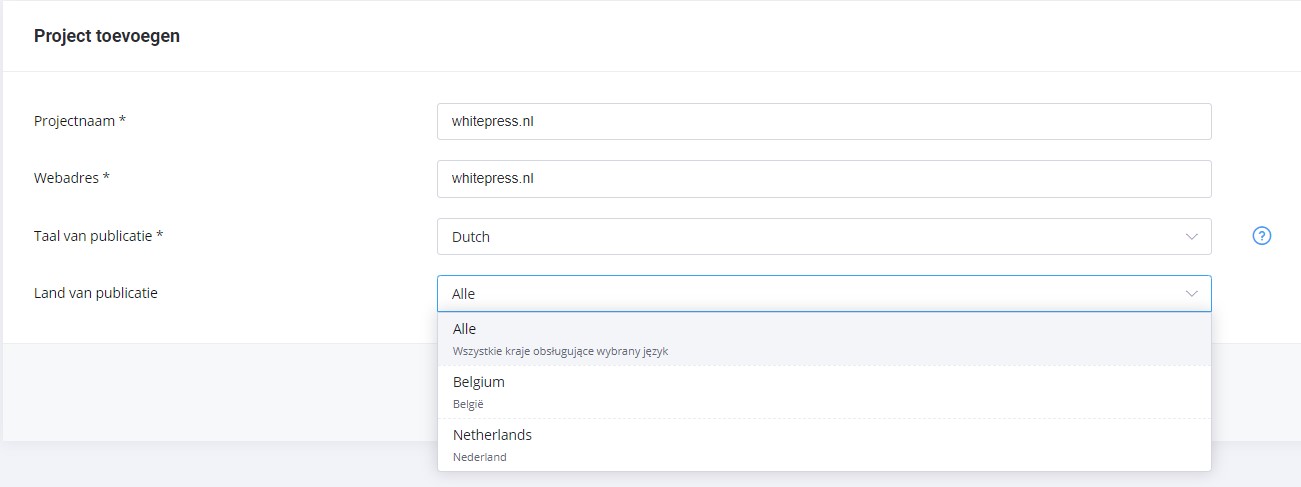The width and height of the screenshot is (1301, 487).
Task: Choose Belgium from the country list
Action: point(824,392)
